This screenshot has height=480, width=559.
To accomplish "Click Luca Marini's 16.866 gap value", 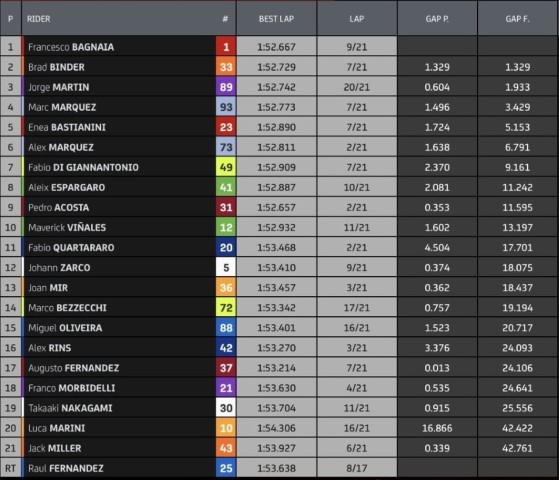I will (437, 428).
